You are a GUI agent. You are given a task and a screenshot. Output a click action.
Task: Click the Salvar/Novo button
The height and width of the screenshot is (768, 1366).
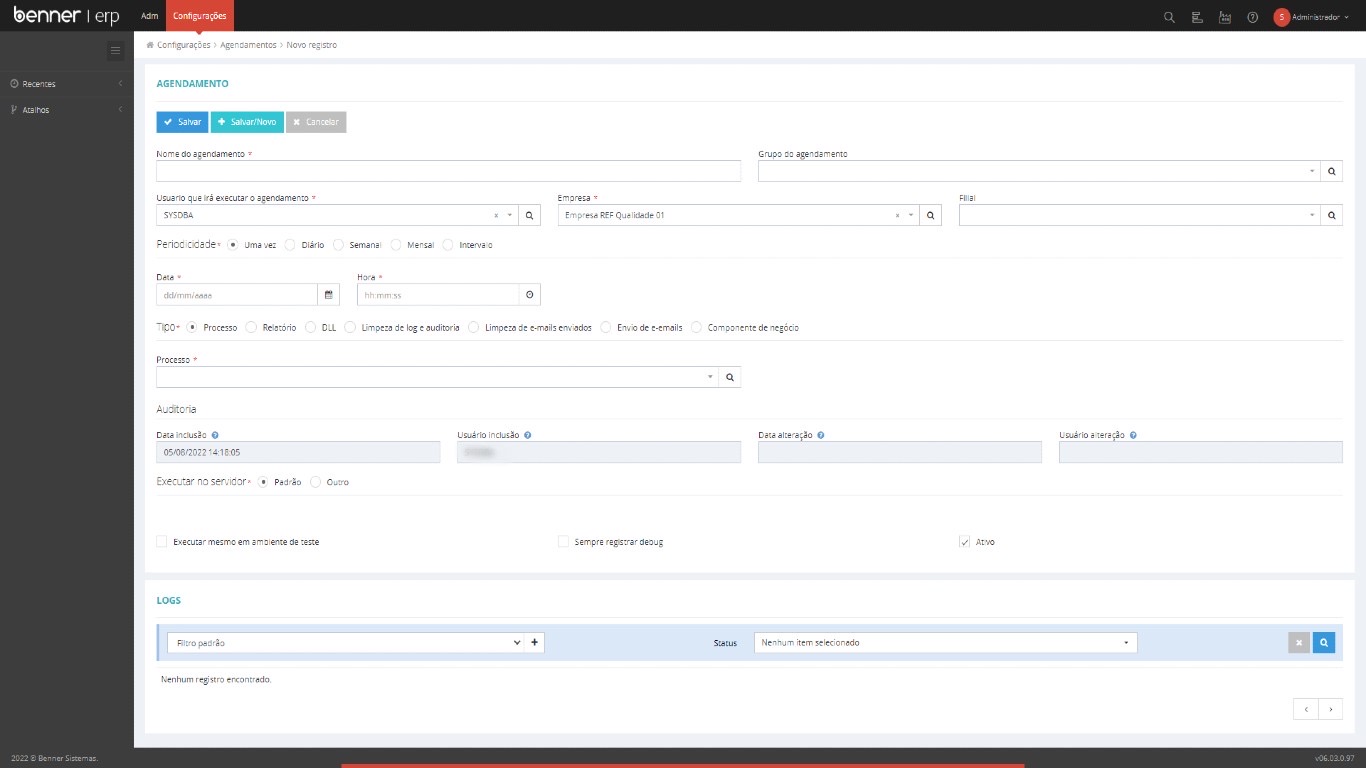[x=247, y=122]
